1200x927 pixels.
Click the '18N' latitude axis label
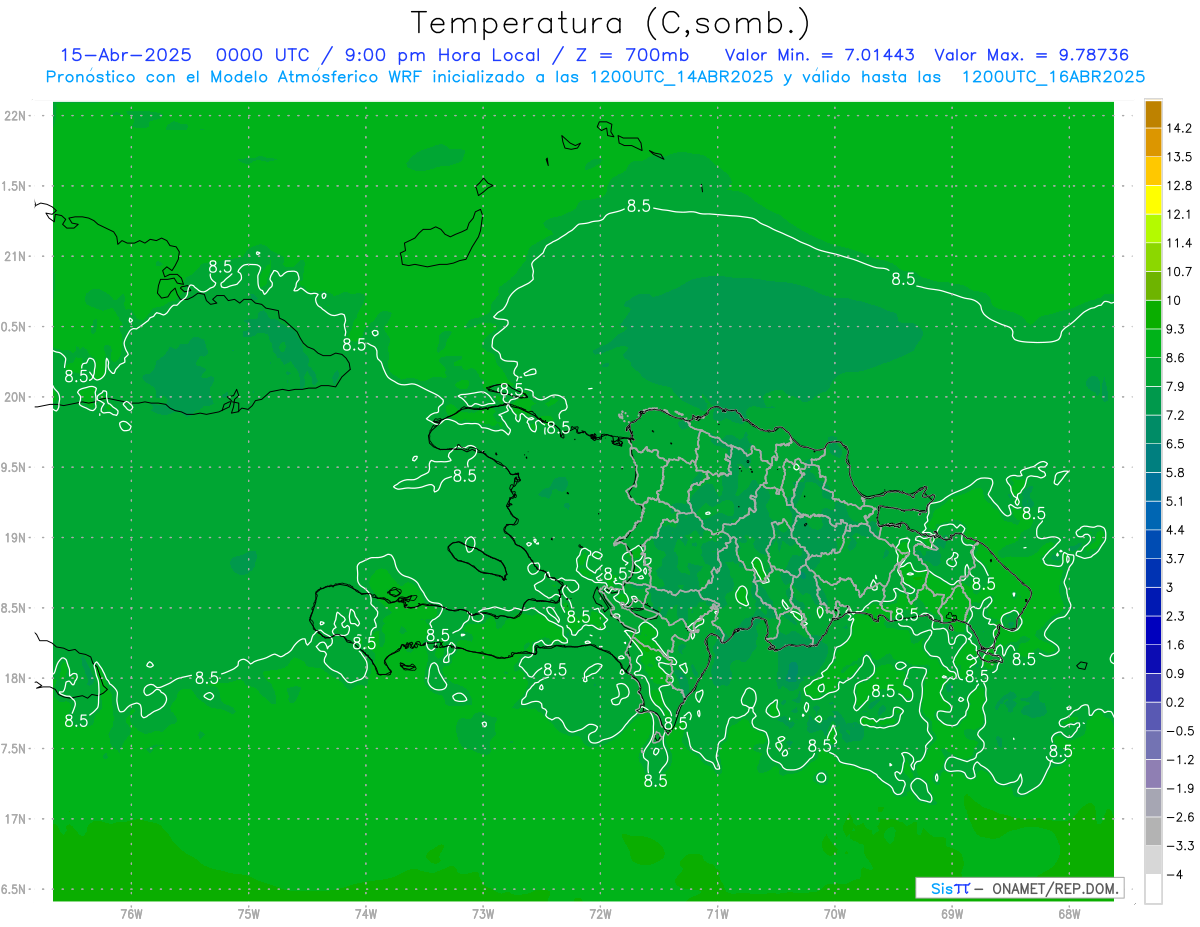click(x=14, y=679)
